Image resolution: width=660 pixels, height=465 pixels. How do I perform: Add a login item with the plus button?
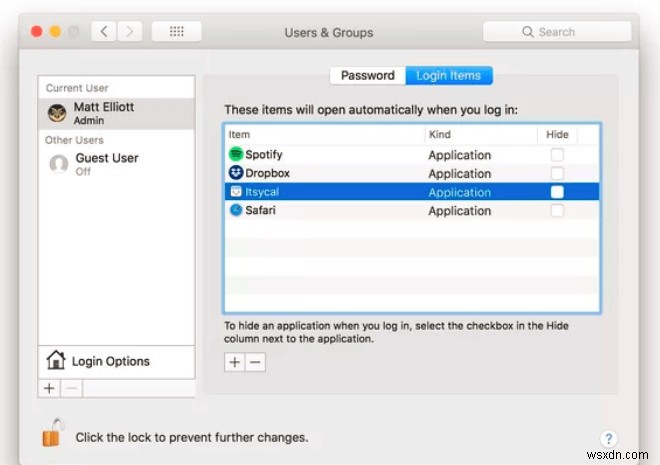pos(234,362)
